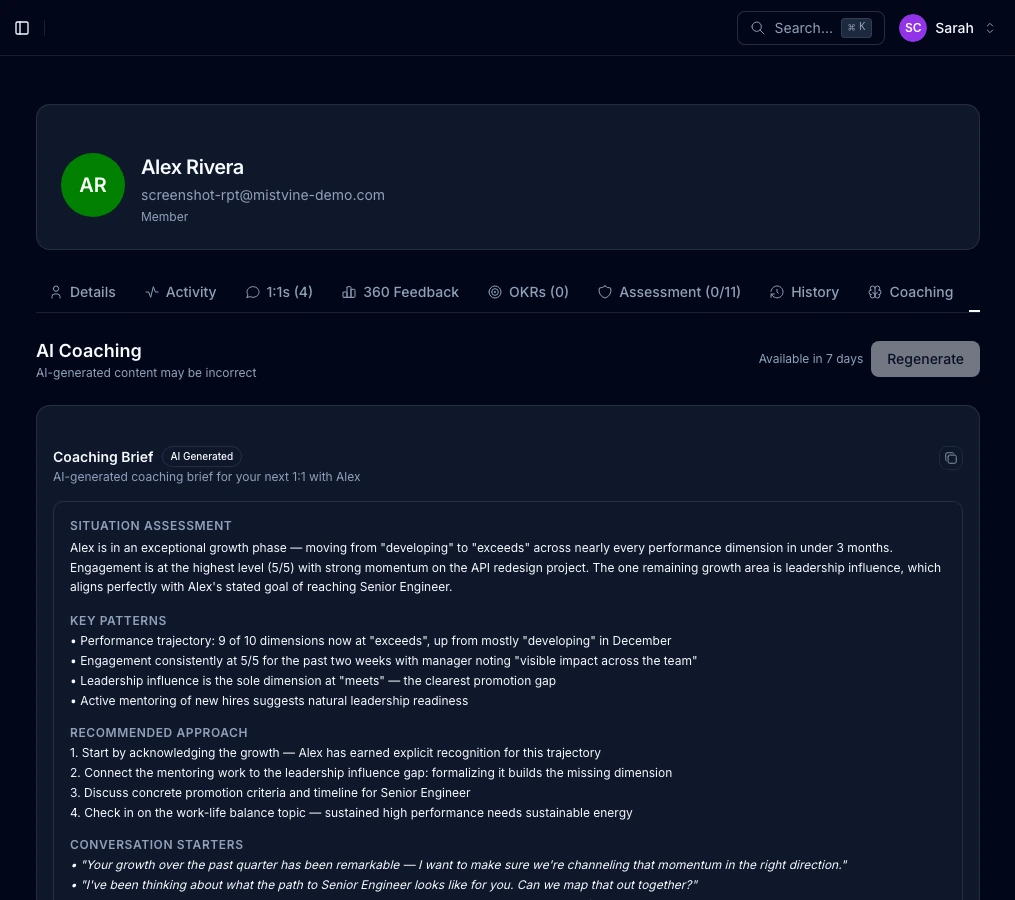The image size is (1015, 900).
Task: Click the screenshot-rpt@mistvine-demo.com email
Action: 263,195
